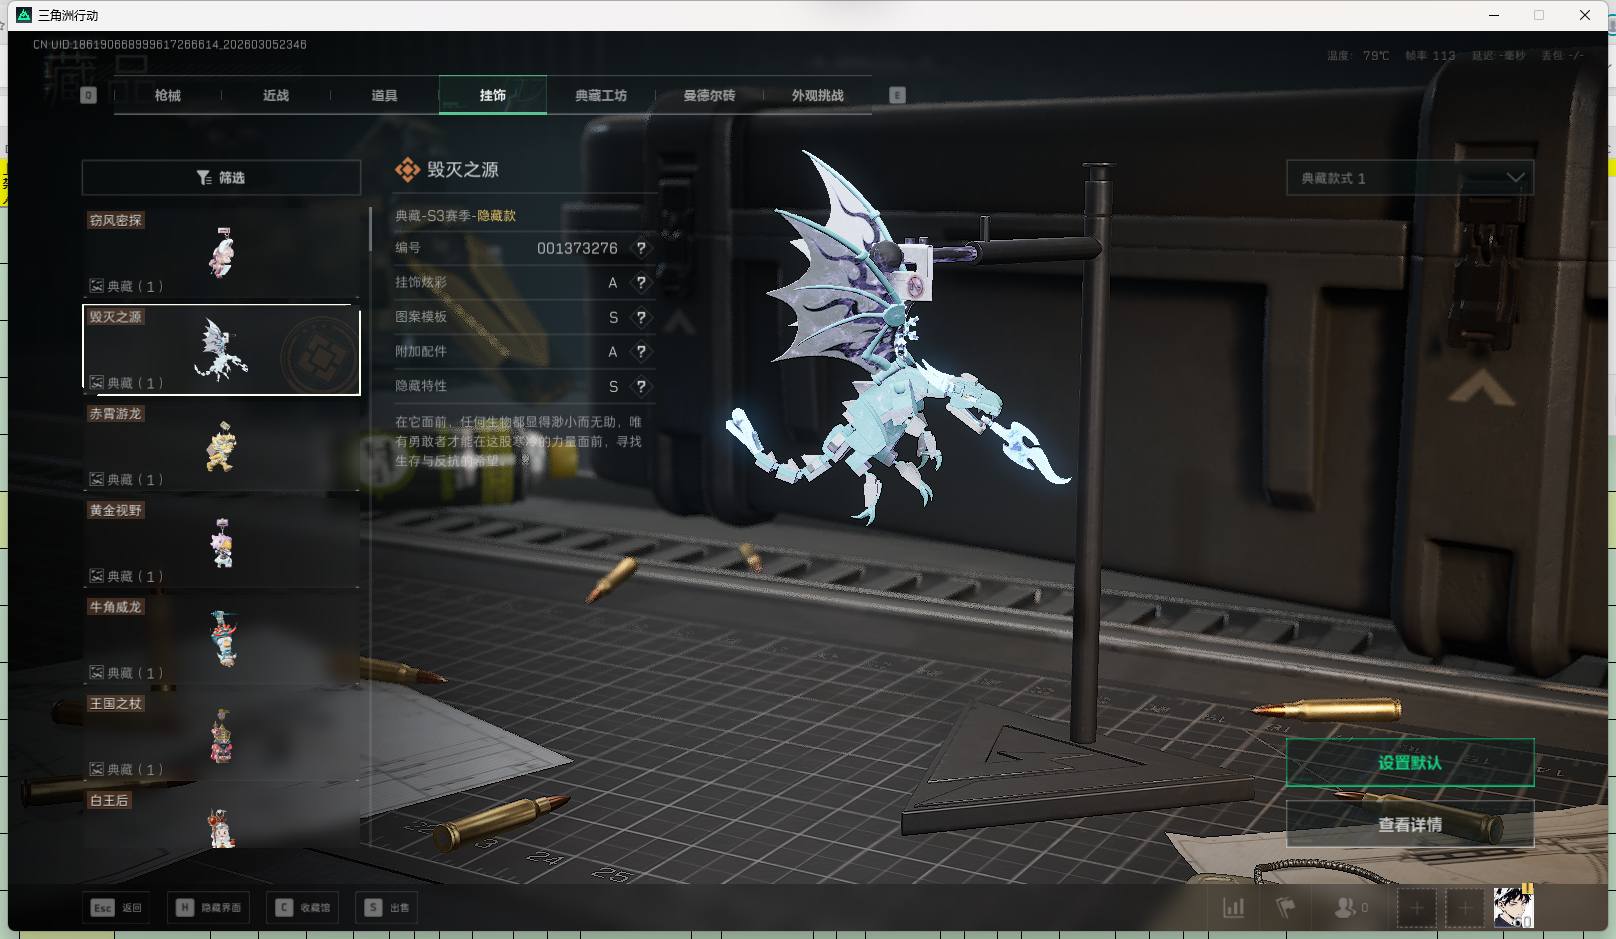Click the 出售 sell button
The width and height of the screenshot is (1616, 939).
pyautogui.click(x=388, y=908)
